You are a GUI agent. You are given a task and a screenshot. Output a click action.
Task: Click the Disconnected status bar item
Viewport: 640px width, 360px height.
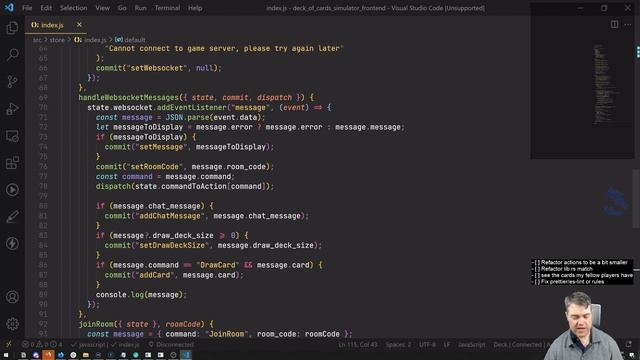tap(171, 344)
